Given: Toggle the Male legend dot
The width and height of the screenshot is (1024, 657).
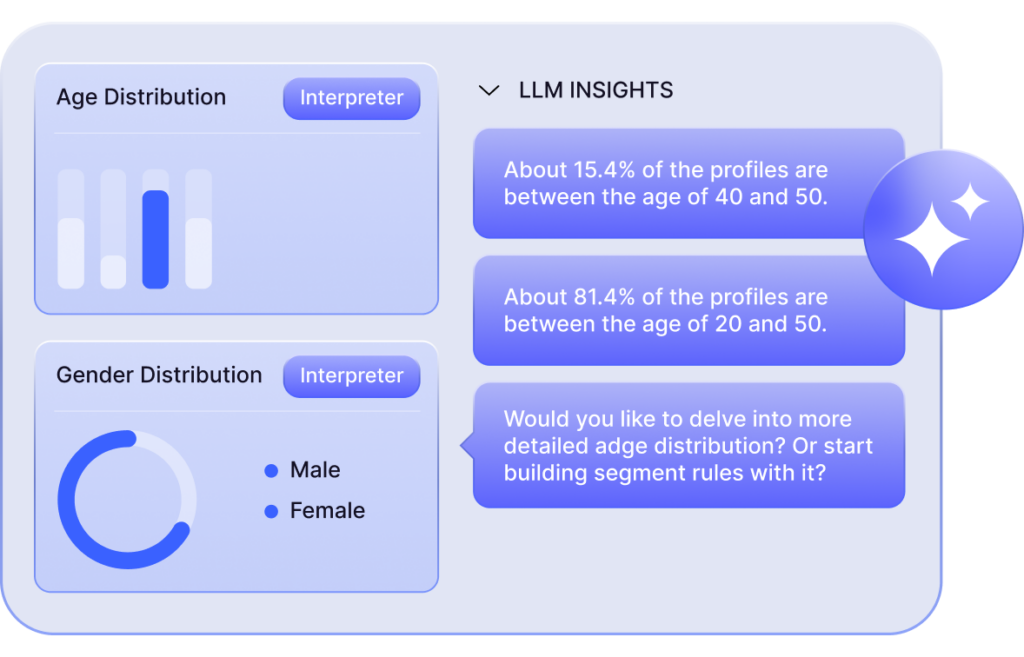Looking at the screenshot, I should [x=271, y=471].
